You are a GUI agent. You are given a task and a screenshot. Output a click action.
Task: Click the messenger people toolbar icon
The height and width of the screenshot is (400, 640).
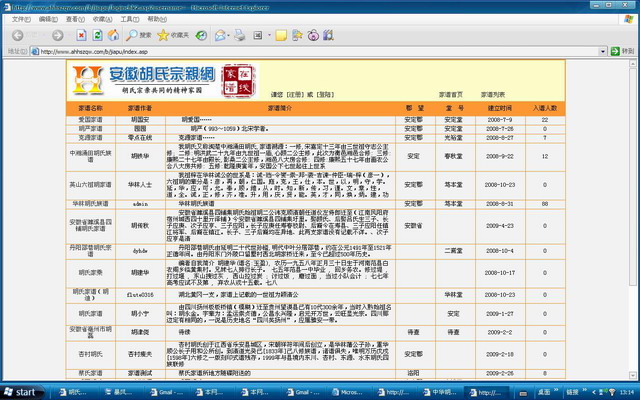click(297, 36)
